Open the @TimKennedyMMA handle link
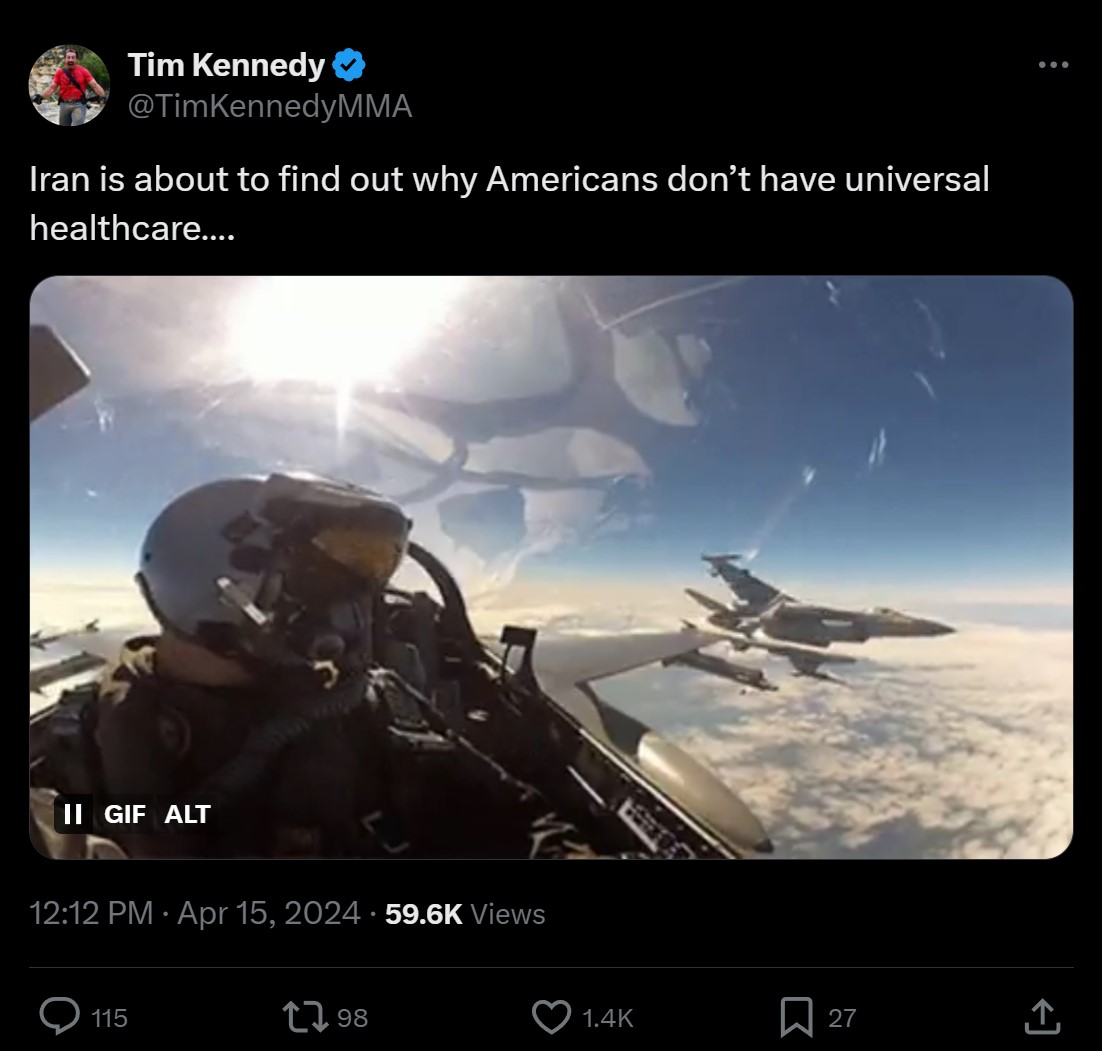The image size is (1102, 1051). point(270,106)
